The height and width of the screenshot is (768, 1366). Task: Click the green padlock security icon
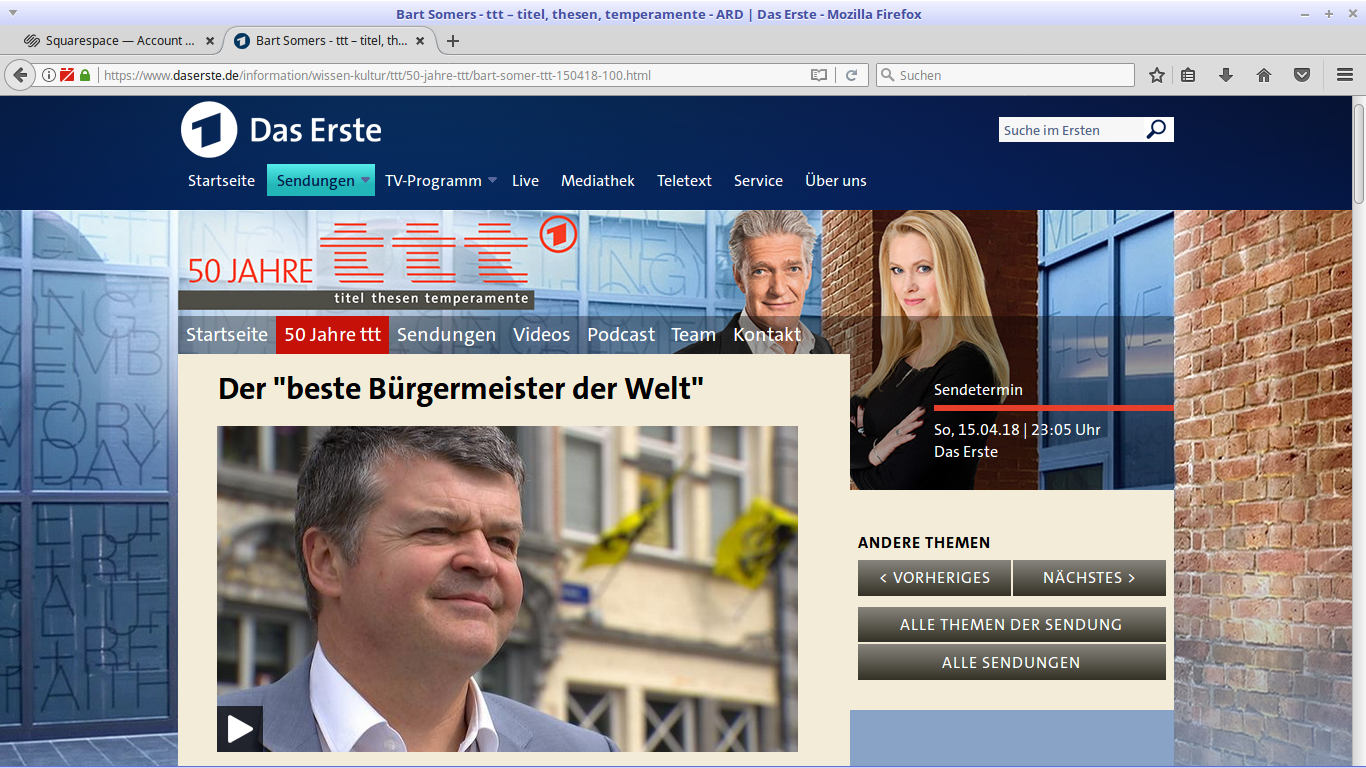85,75
